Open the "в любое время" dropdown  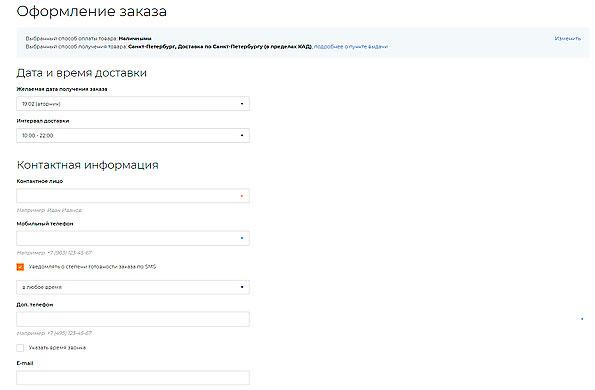point(133,287)
